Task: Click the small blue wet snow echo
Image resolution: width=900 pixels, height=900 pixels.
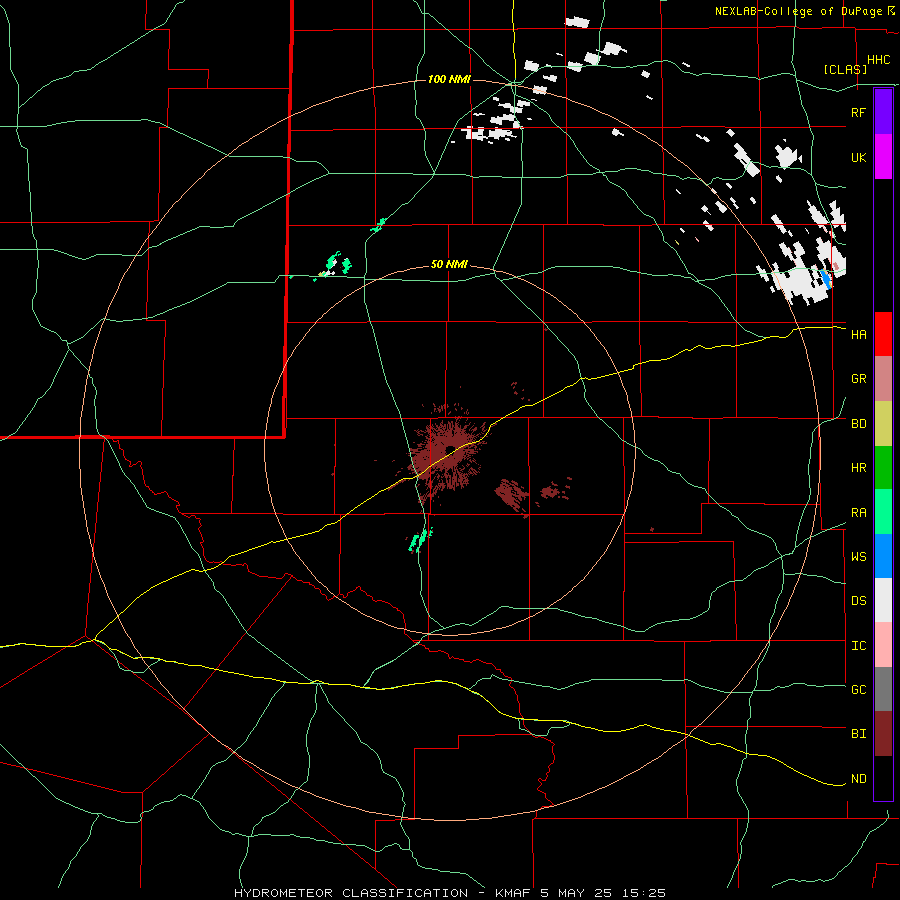Action: [x=826, y=278]
